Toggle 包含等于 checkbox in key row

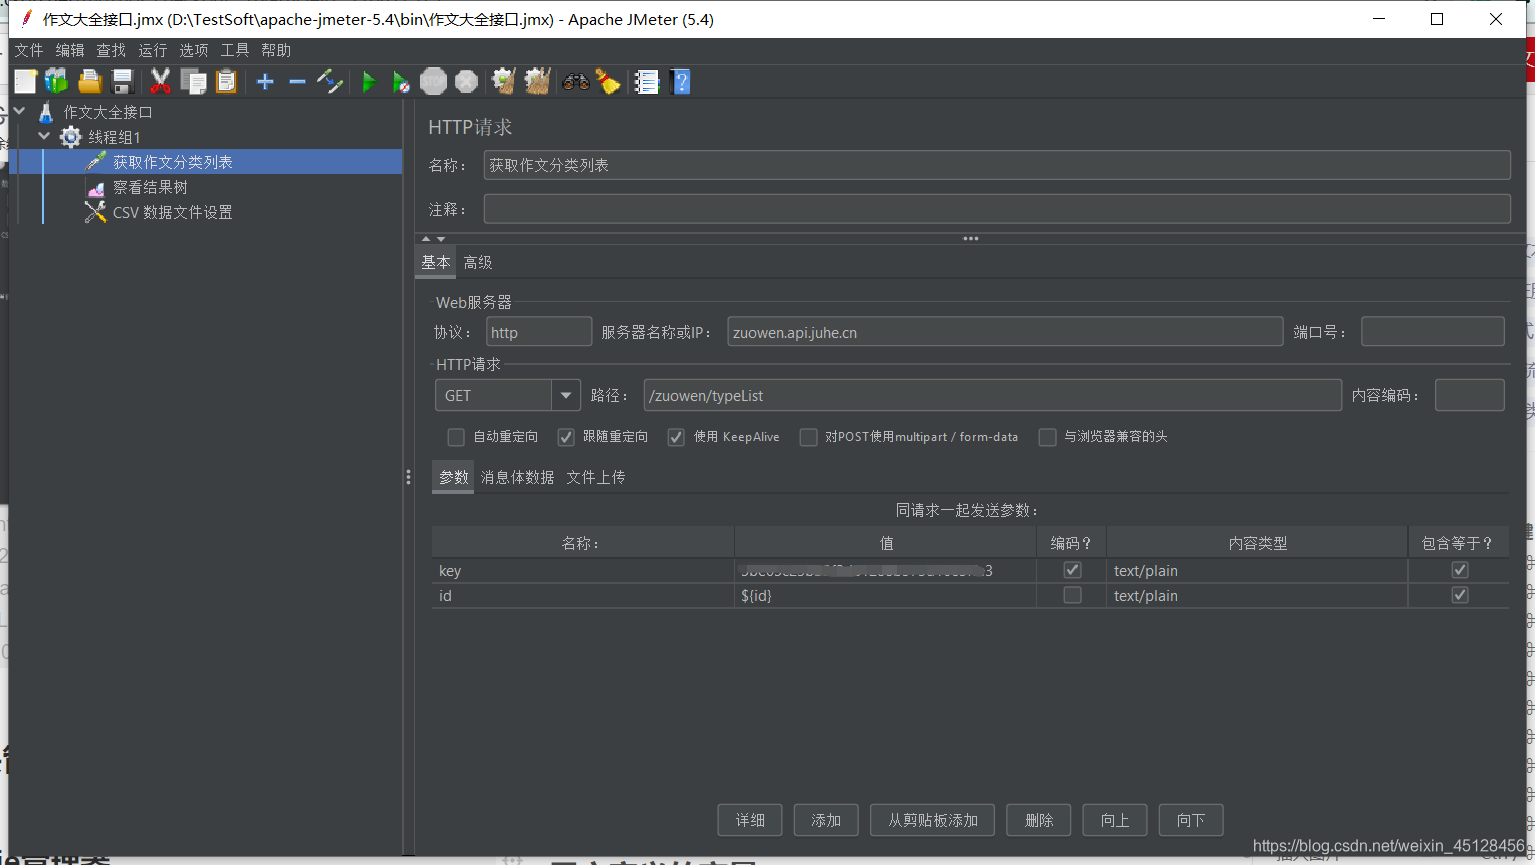tap(1460, 570)
